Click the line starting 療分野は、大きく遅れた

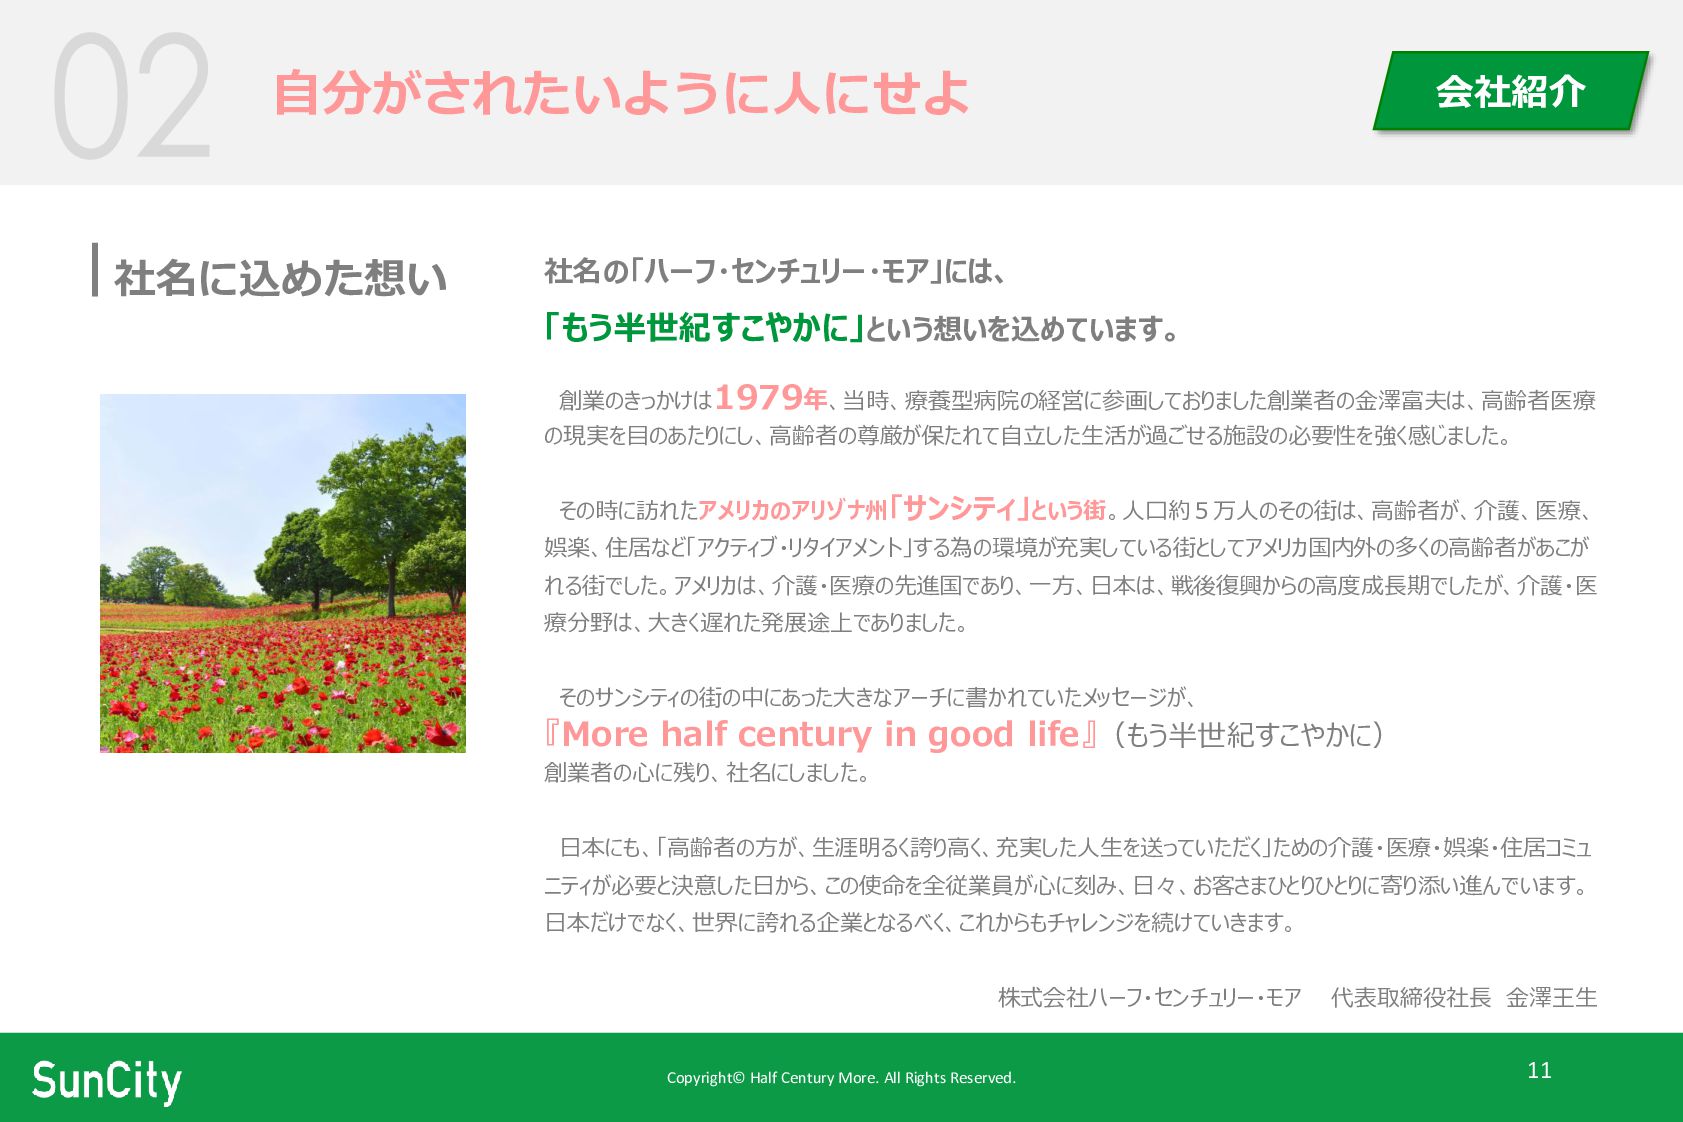point(757,622)
